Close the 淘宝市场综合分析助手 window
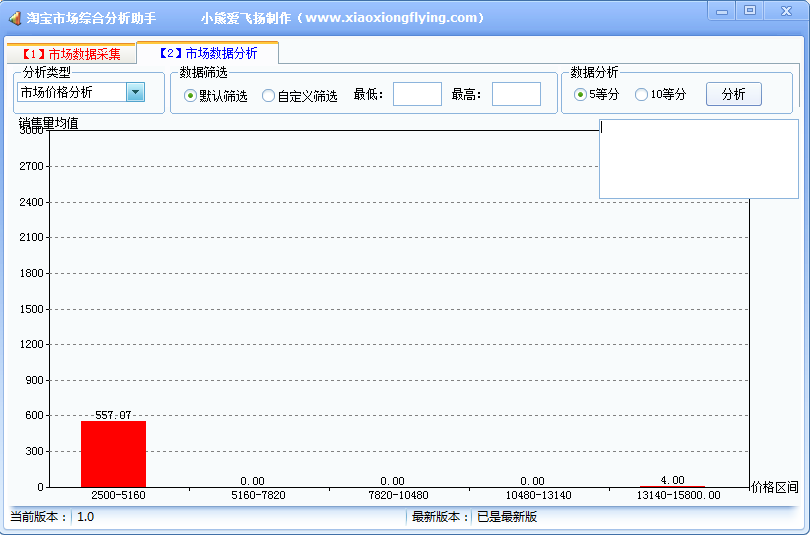Viewport: 810px width, 535px height. click(782, 10)
